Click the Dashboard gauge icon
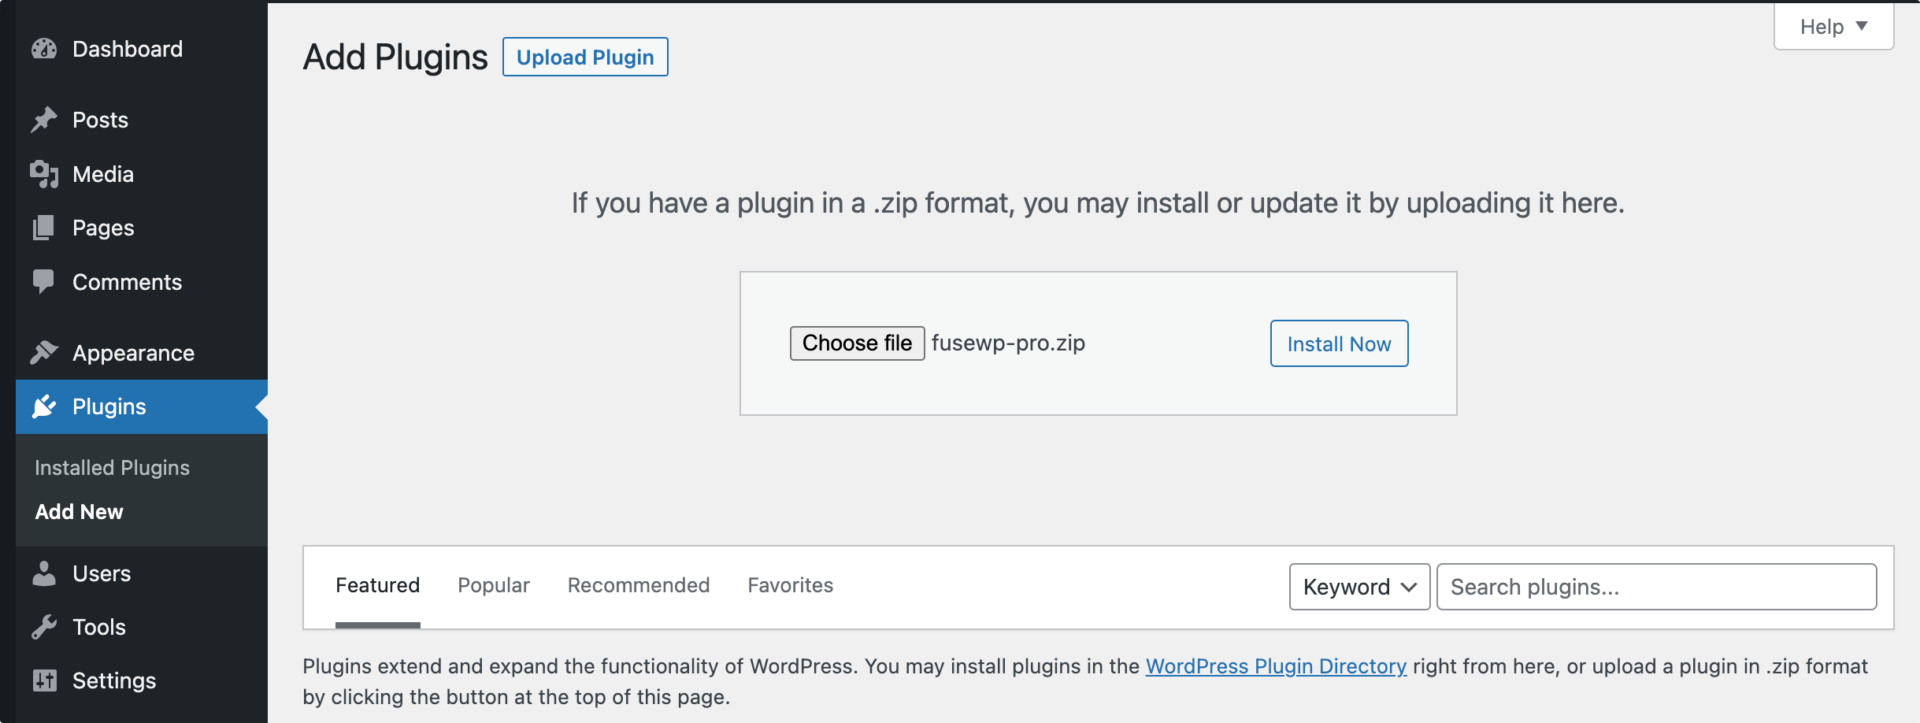Screen dimensions: 1920x723 click(44, 49)
